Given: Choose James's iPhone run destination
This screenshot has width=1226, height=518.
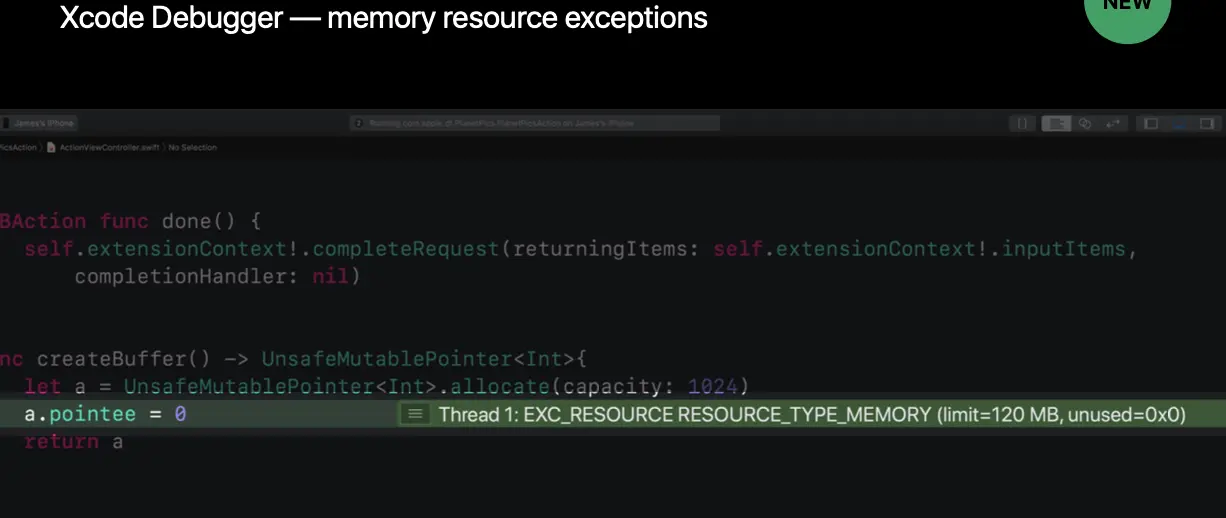Looking at the screenshot, I should pyautogui.click(x=40, y=123).
